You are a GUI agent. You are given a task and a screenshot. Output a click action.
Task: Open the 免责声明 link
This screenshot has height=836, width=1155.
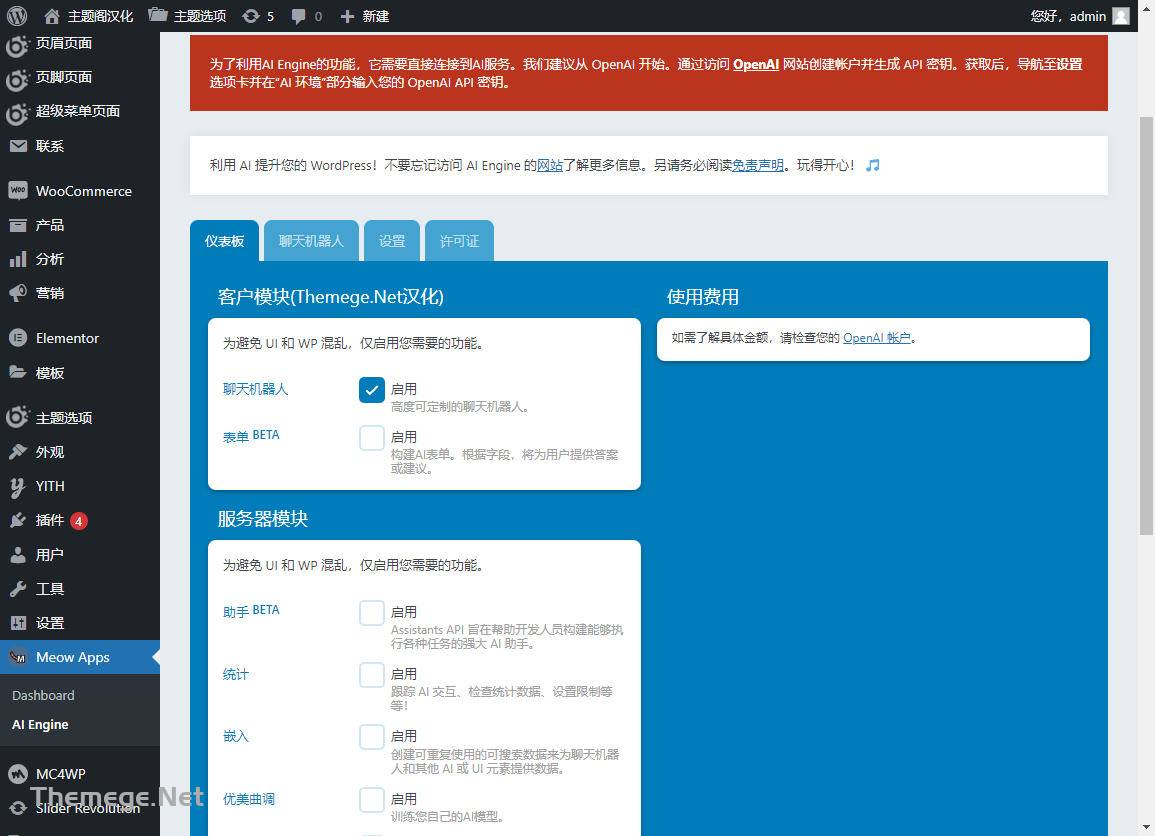click(x=757, y=166)
